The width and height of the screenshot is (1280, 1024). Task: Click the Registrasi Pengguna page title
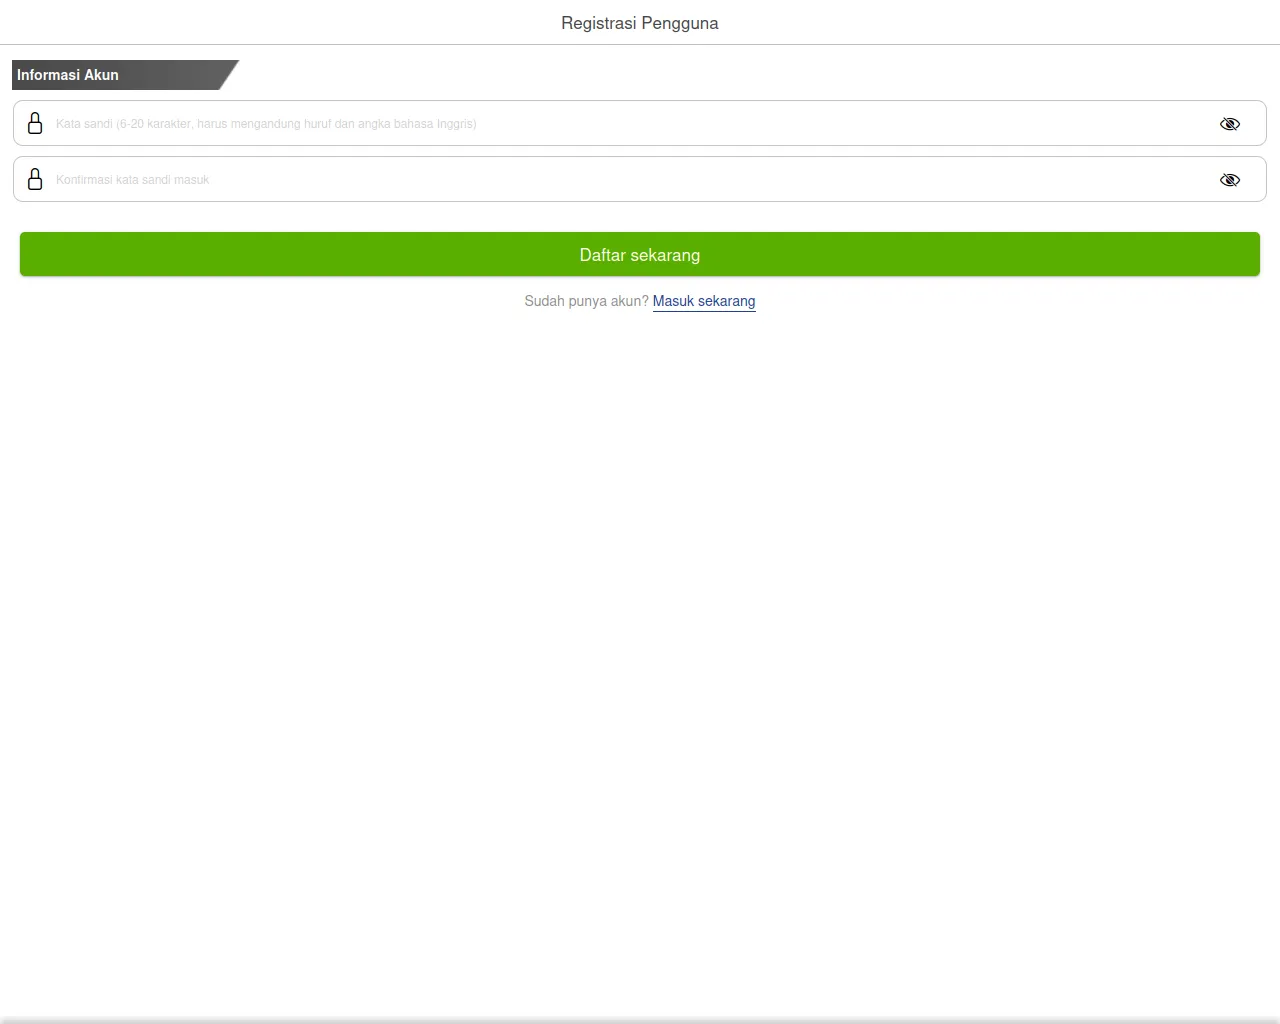click(640, 23)
